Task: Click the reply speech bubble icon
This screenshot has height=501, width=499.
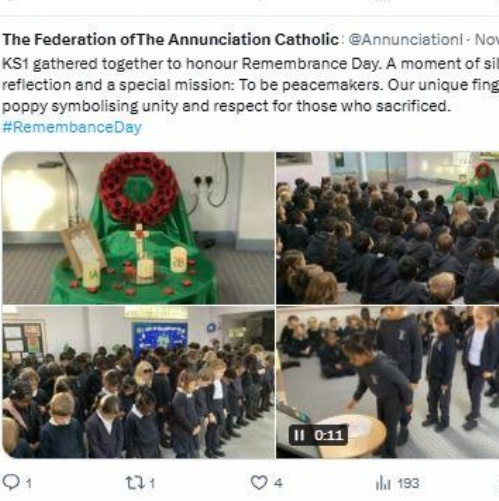Action: (x=10, y=482)
